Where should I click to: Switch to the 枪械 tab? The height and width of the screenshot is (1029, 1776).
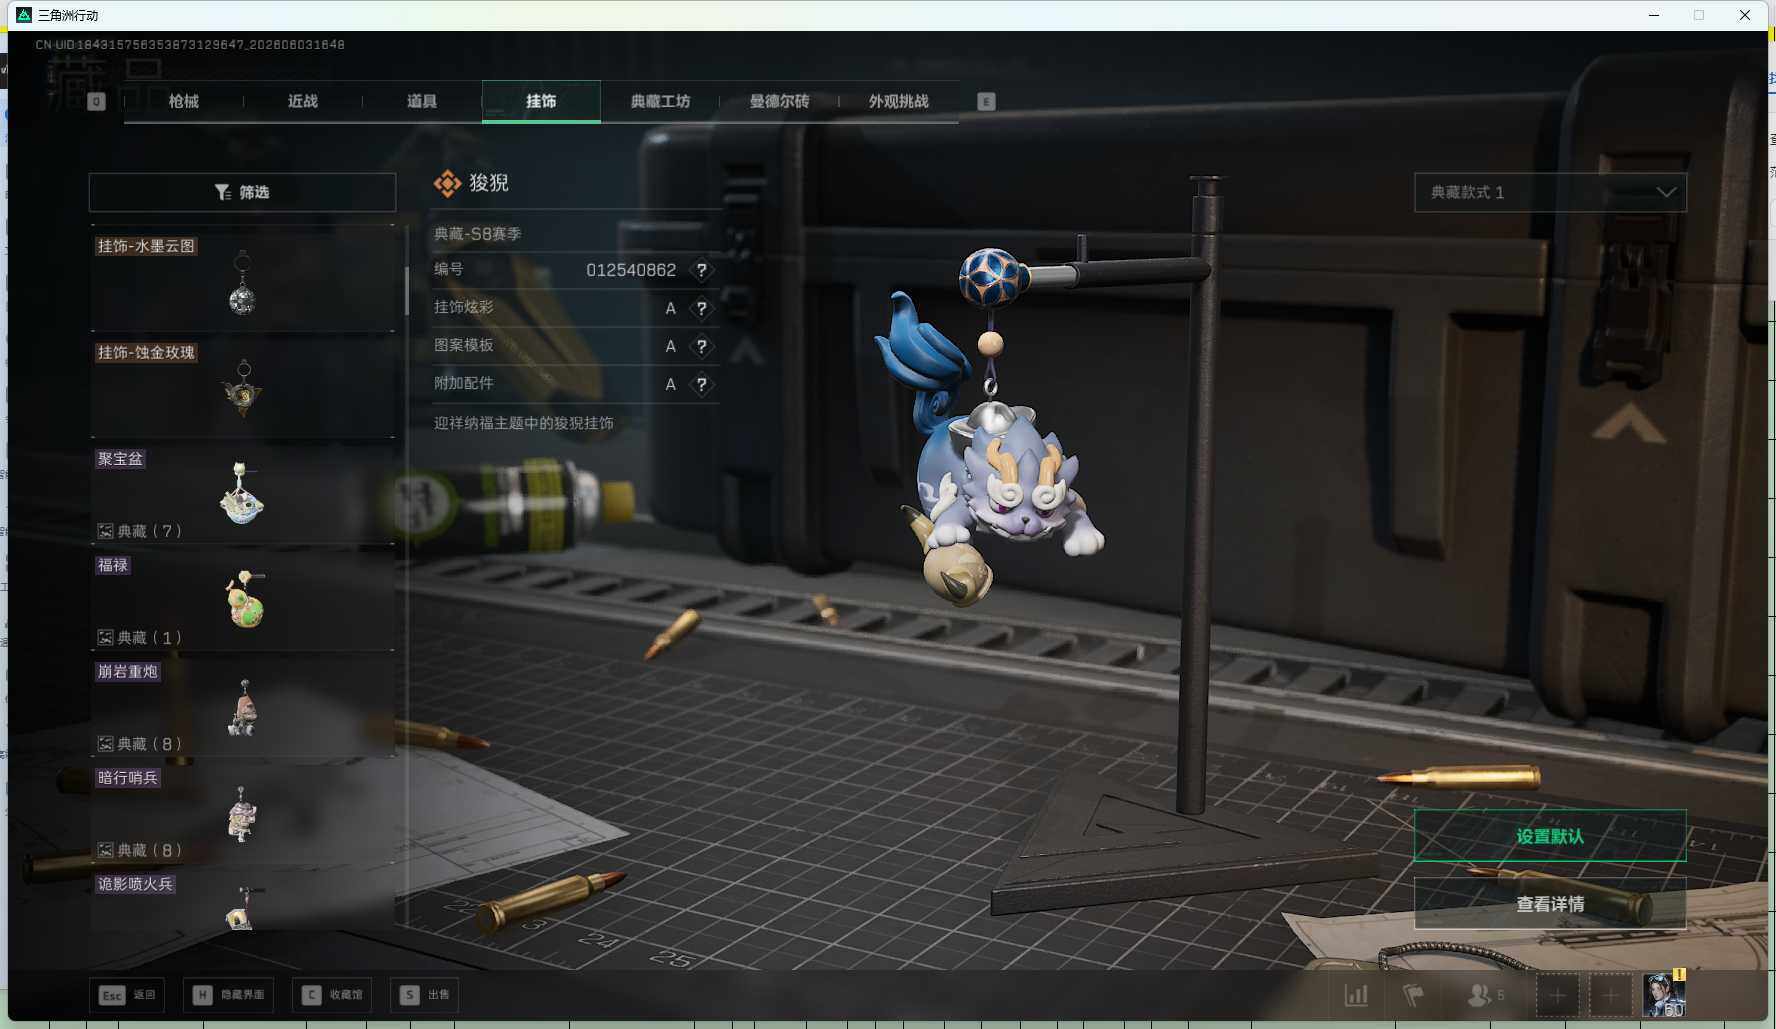pos(184,101)
